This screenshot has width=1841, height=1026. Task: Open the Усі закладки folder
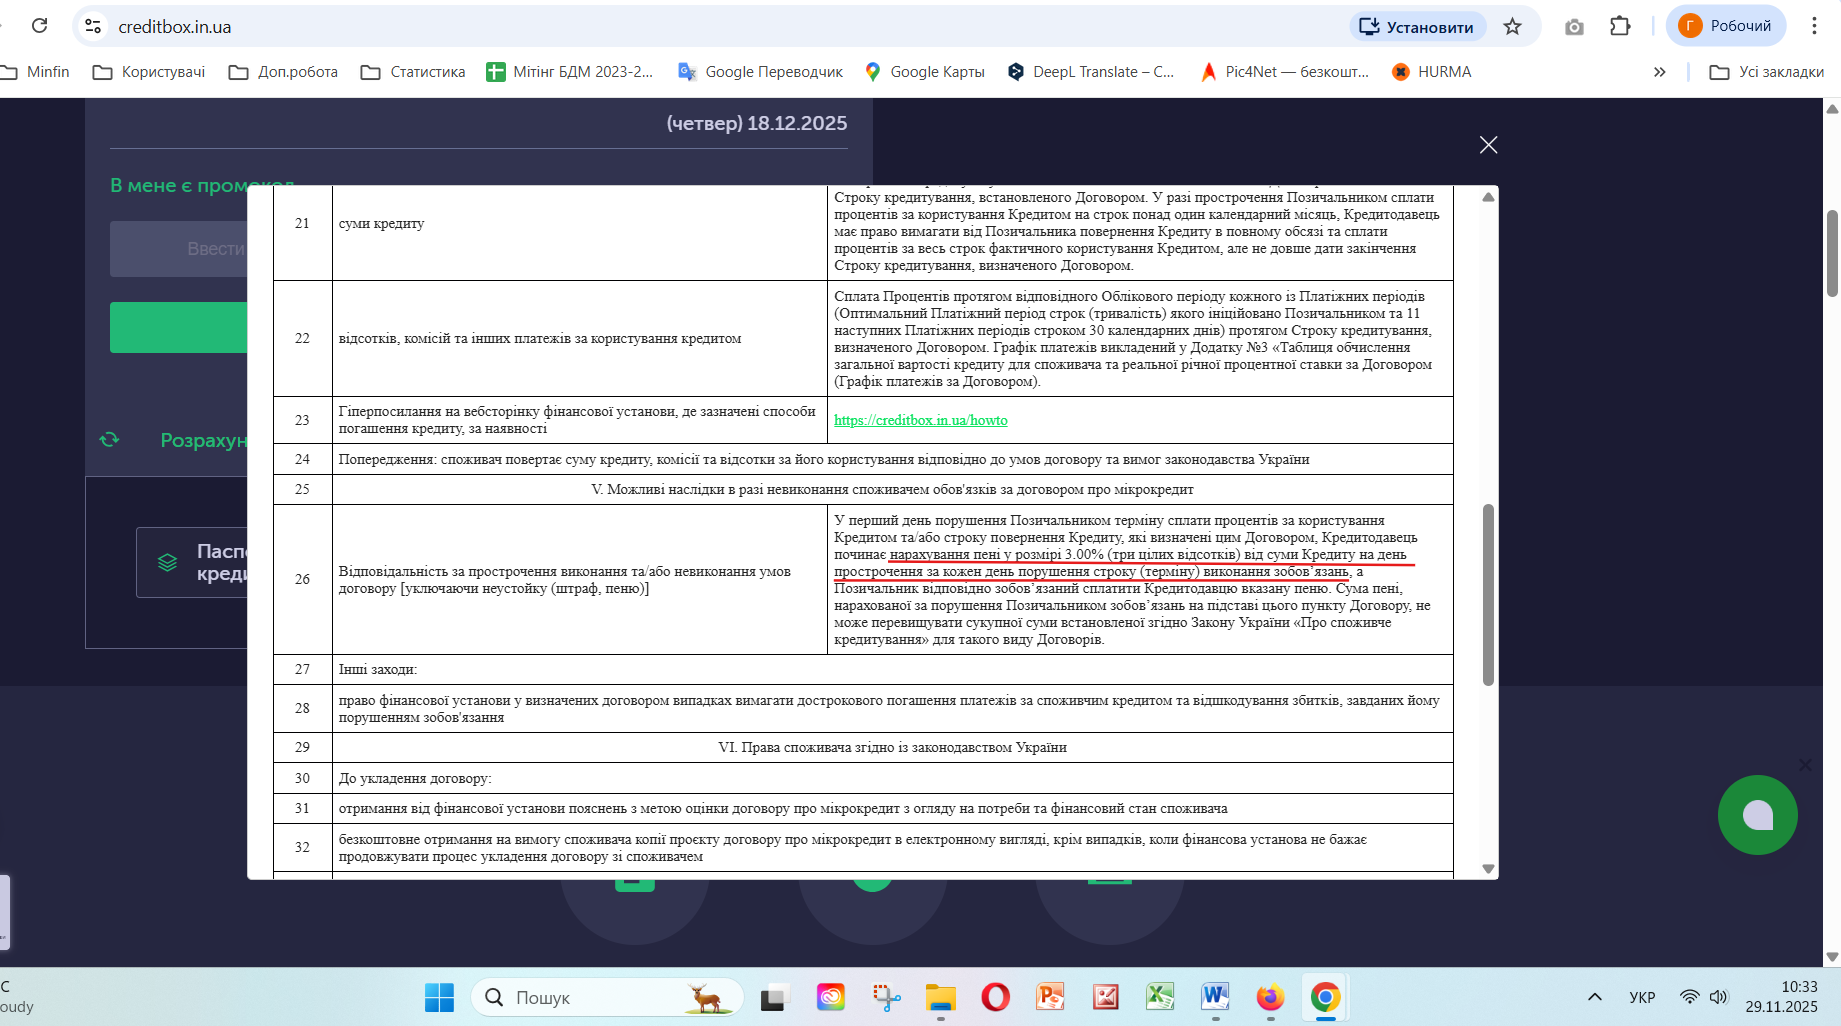(1768, 72)
